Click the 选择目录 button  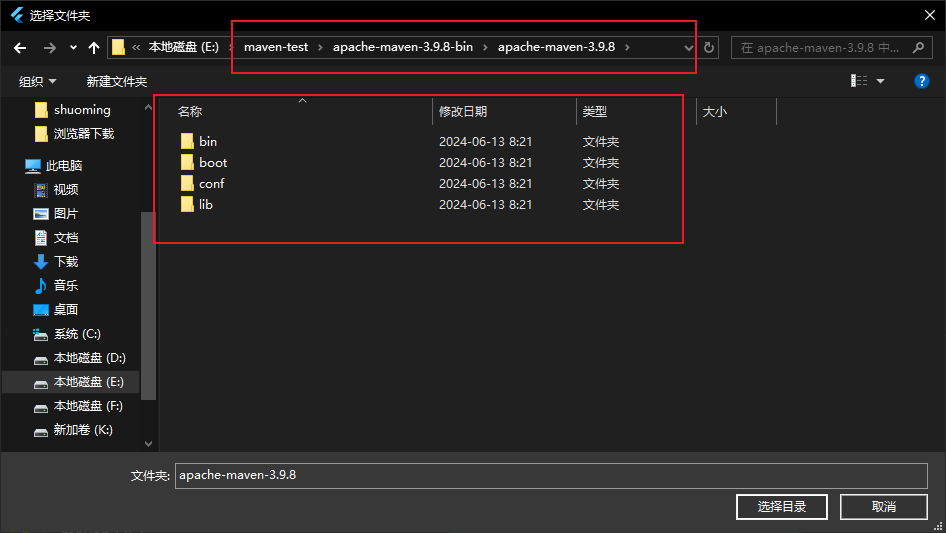(781, 506)
